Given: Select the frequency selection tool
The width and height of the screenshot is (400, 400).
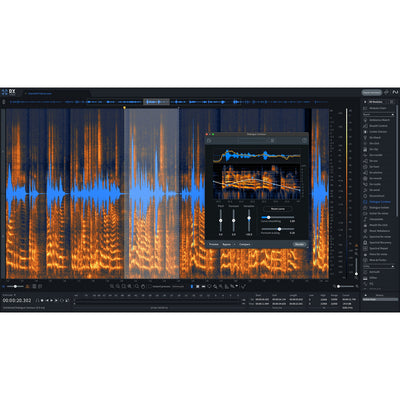Looking at the screenshot, I should point(203,286).
